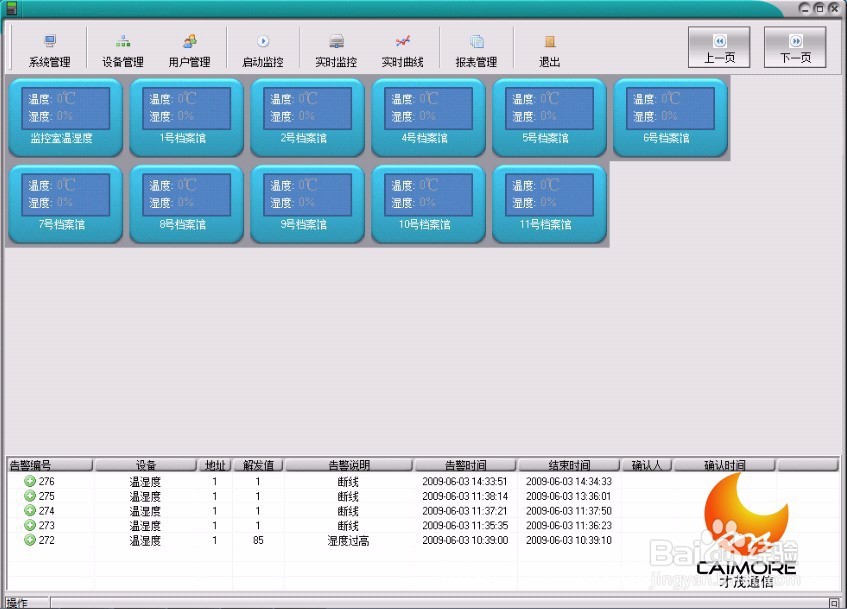Viewport: 847px width, 609px height.
Task: Select end time 2009-06-03 13:36:01
Action: tap(569, 496)
